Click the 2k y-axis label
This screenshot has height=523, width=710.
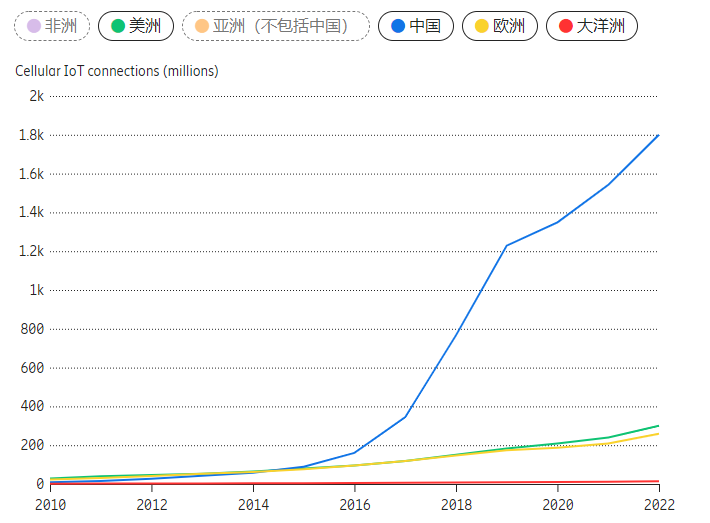(36, 96)
